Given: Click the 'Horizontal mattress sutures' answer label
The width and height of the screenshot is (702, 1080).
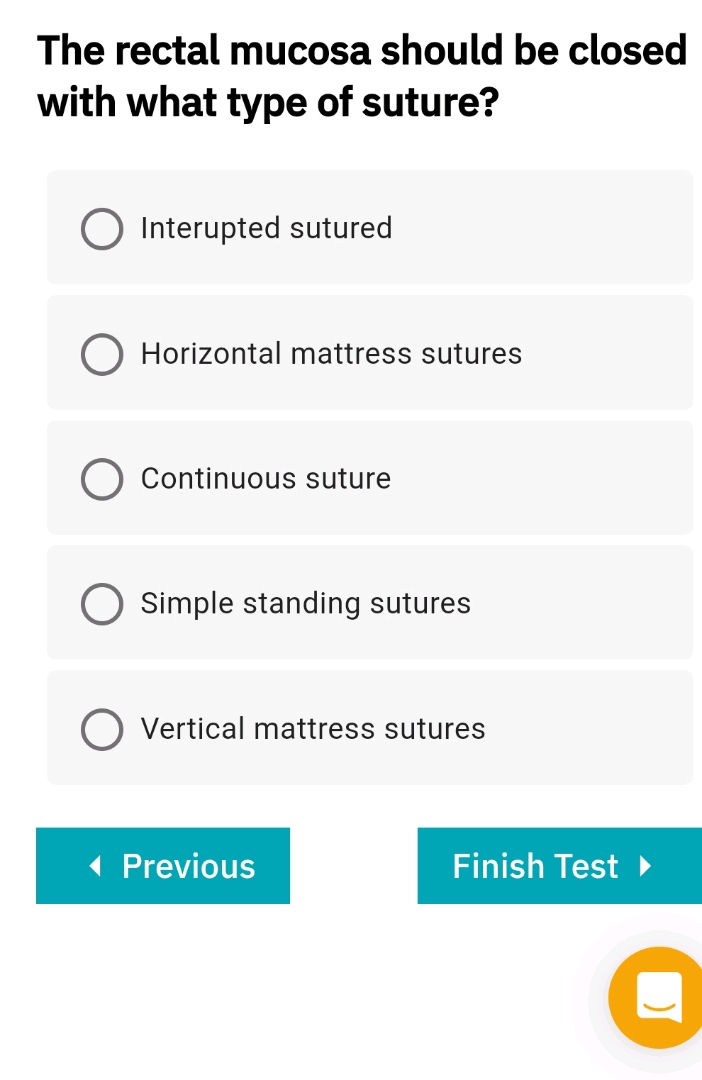Looking at the screenshot, I should pyautogui.click(x=331, y=354).
